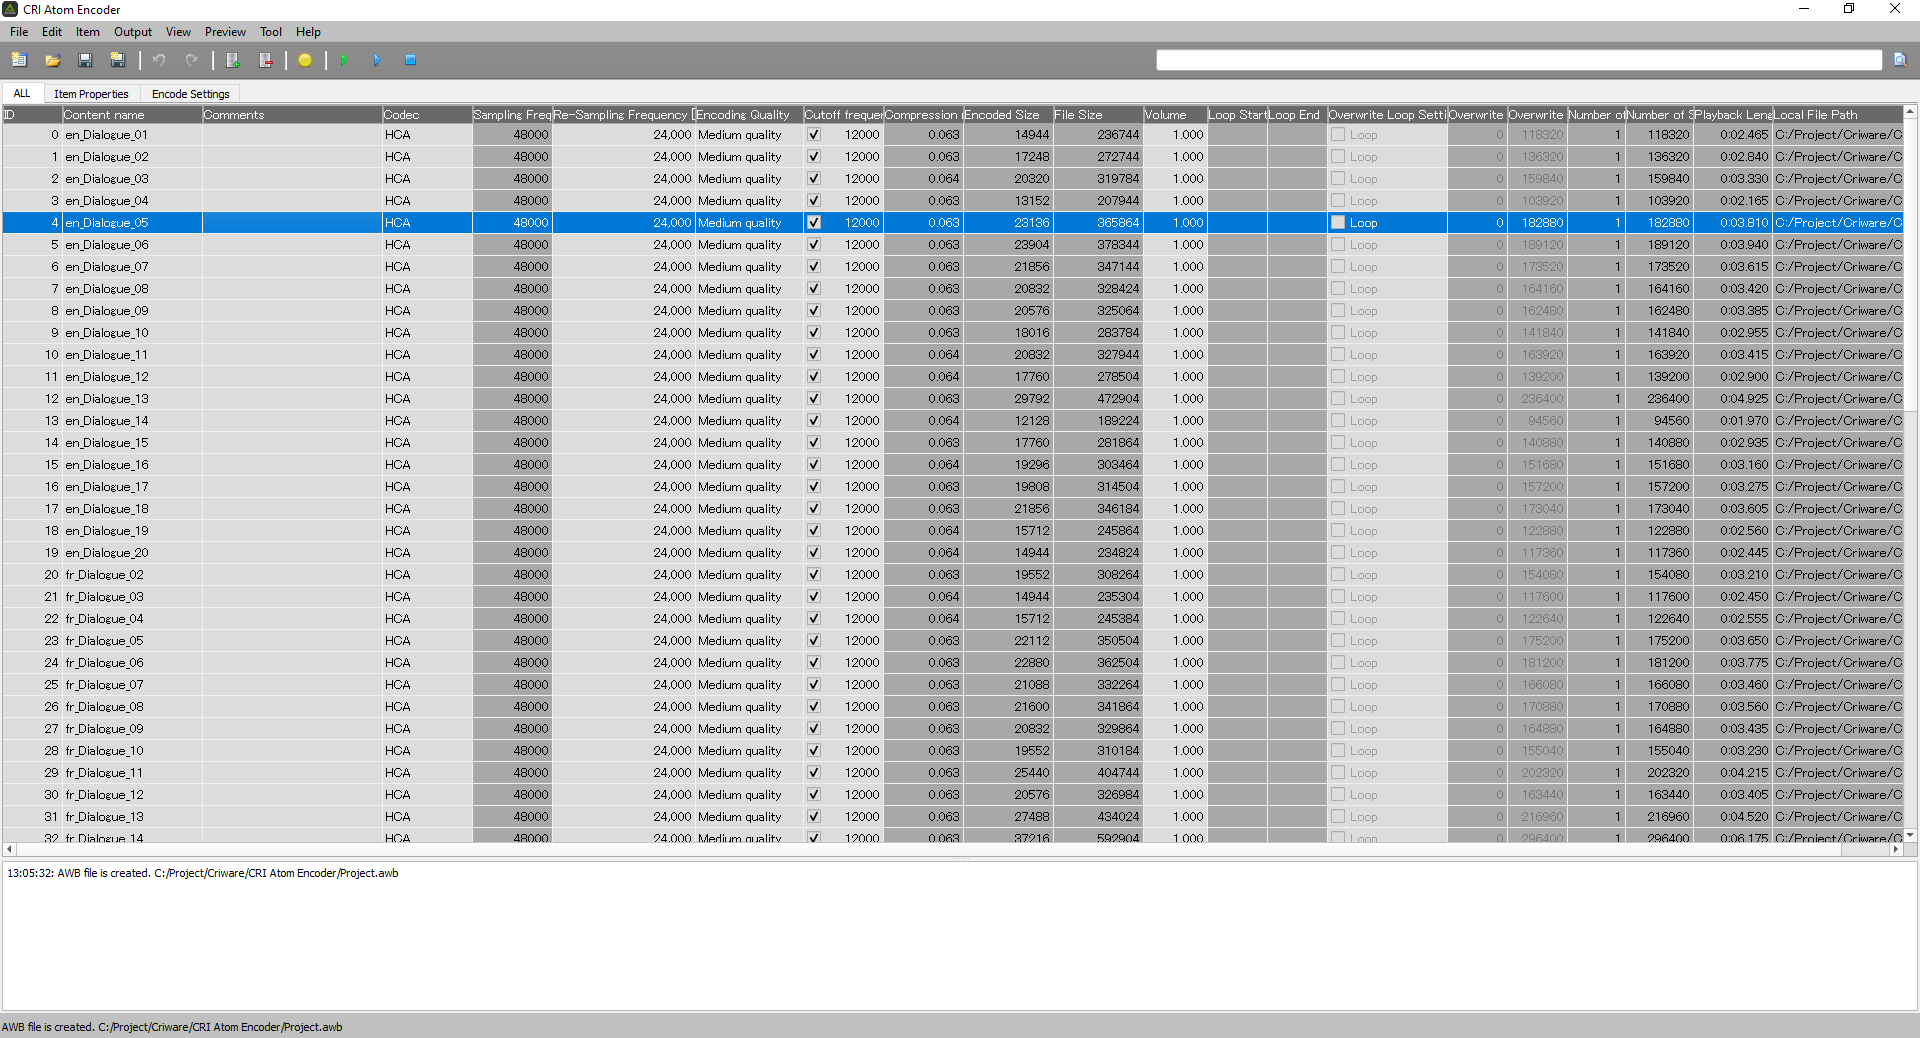Image resolution: width=1920 pixels, height=1038 pixels.
Task: Open the Help menu
Action: [x=308, y=32]
